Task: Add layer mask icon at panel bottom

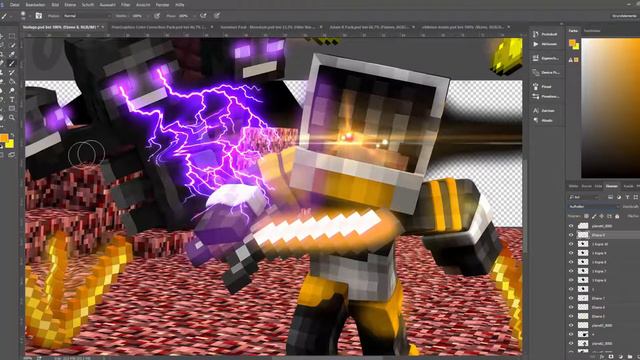Action: click(611, 357)
